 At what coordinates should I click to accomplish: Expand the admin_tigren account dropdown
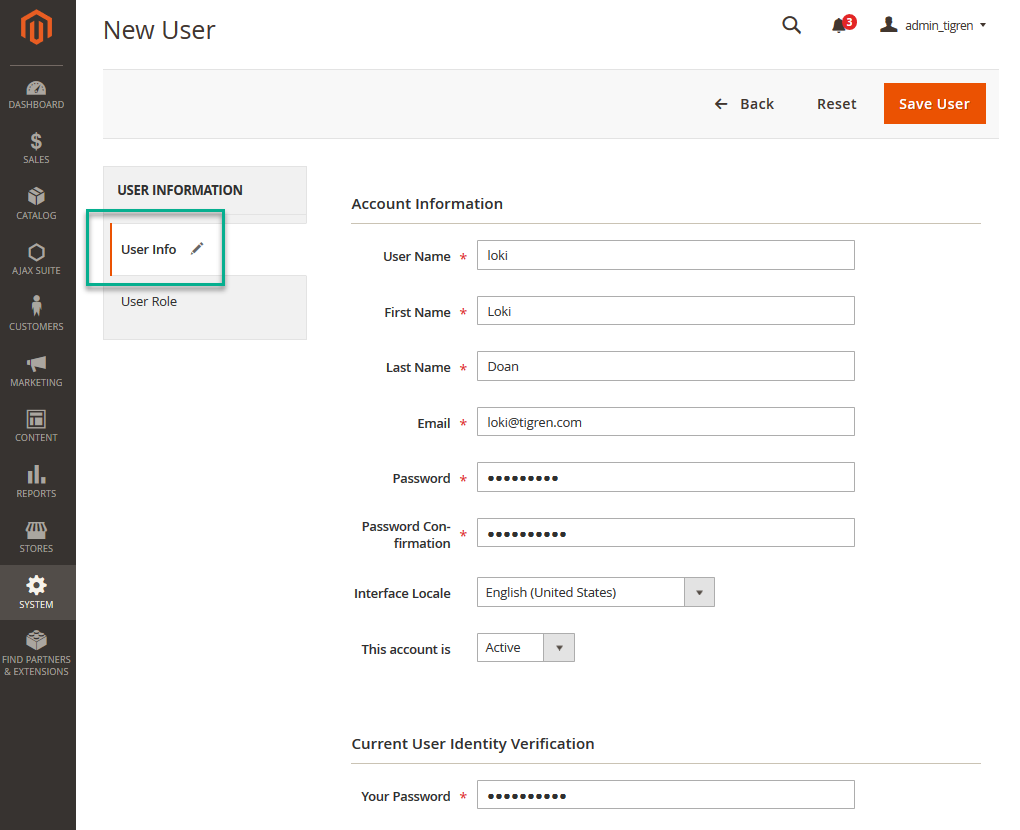coord(933,26)
